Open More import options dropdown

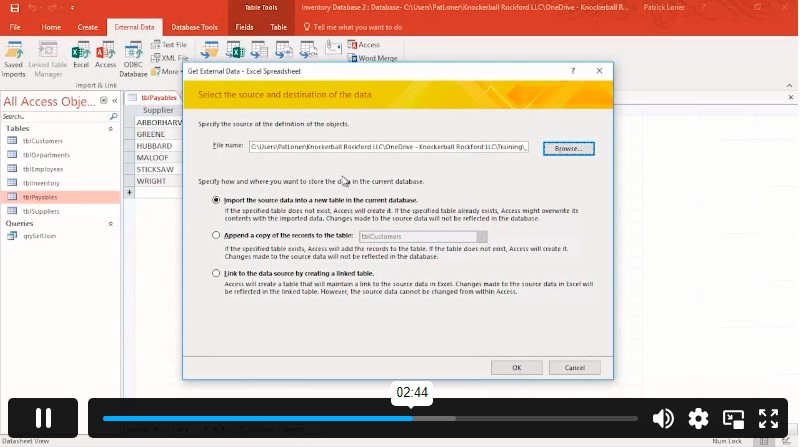pyautogui.click(x=166, y=71)
